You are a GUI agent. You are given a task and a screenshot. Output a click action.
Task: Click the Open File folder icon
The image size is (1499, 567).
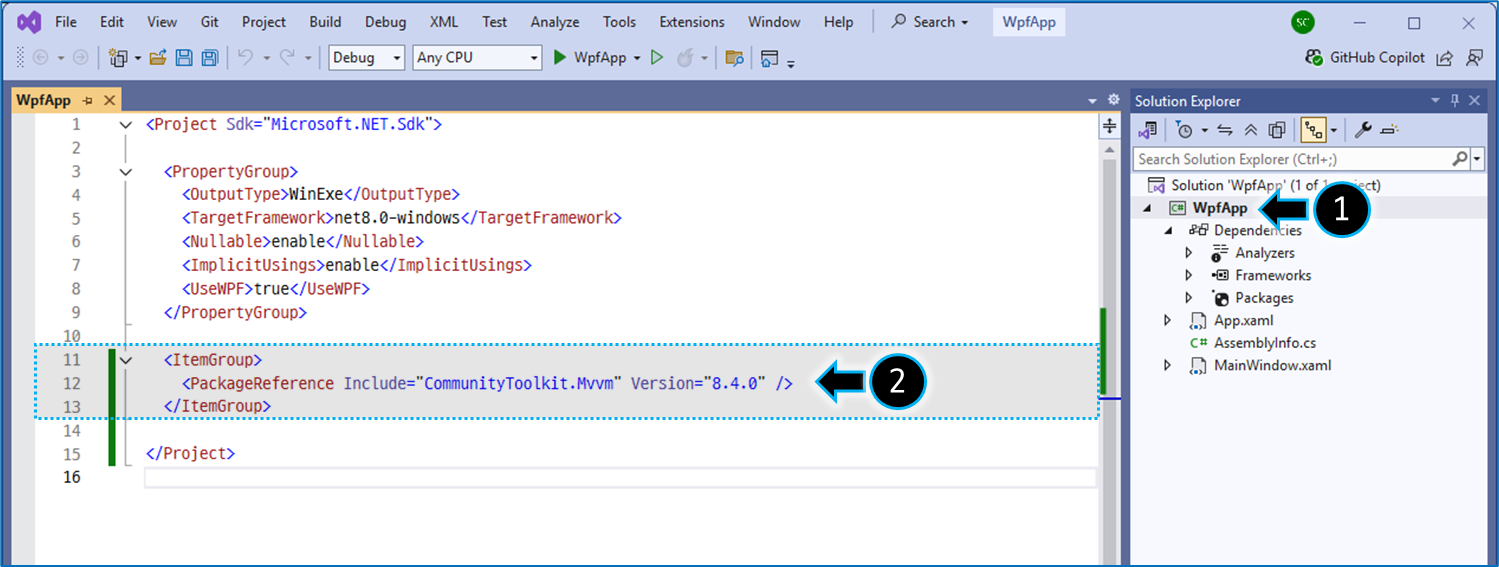158,58
